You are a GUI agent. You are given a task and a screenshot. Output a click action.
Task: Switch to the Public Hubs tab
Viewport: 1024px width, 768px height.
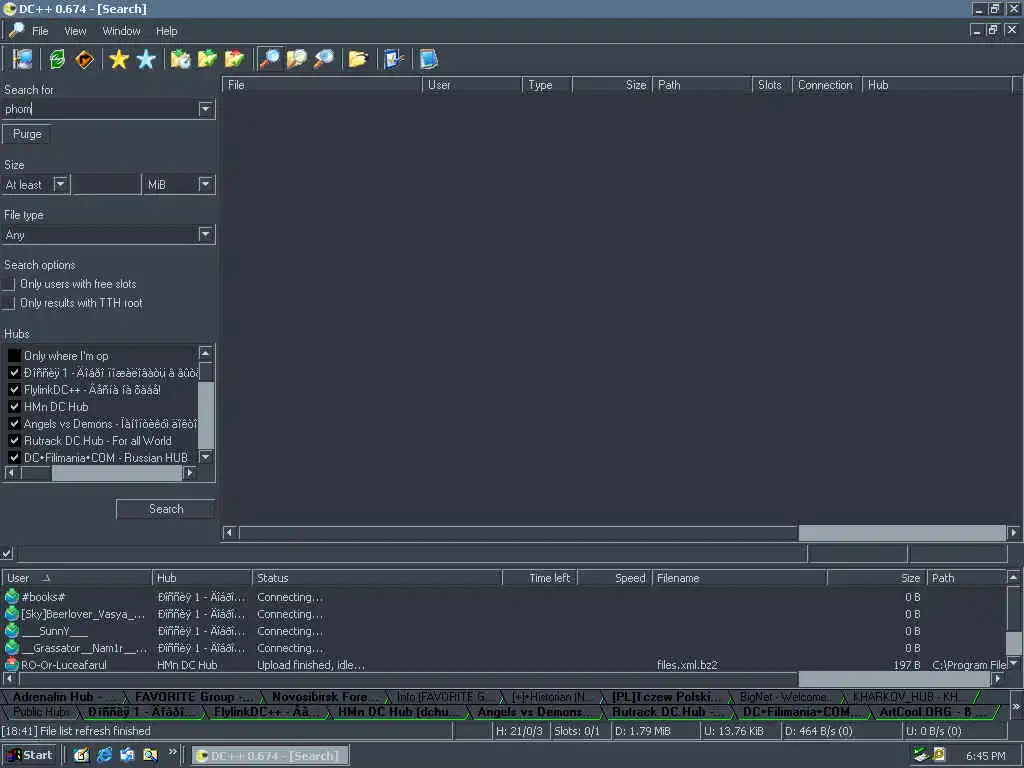point(40,712)
